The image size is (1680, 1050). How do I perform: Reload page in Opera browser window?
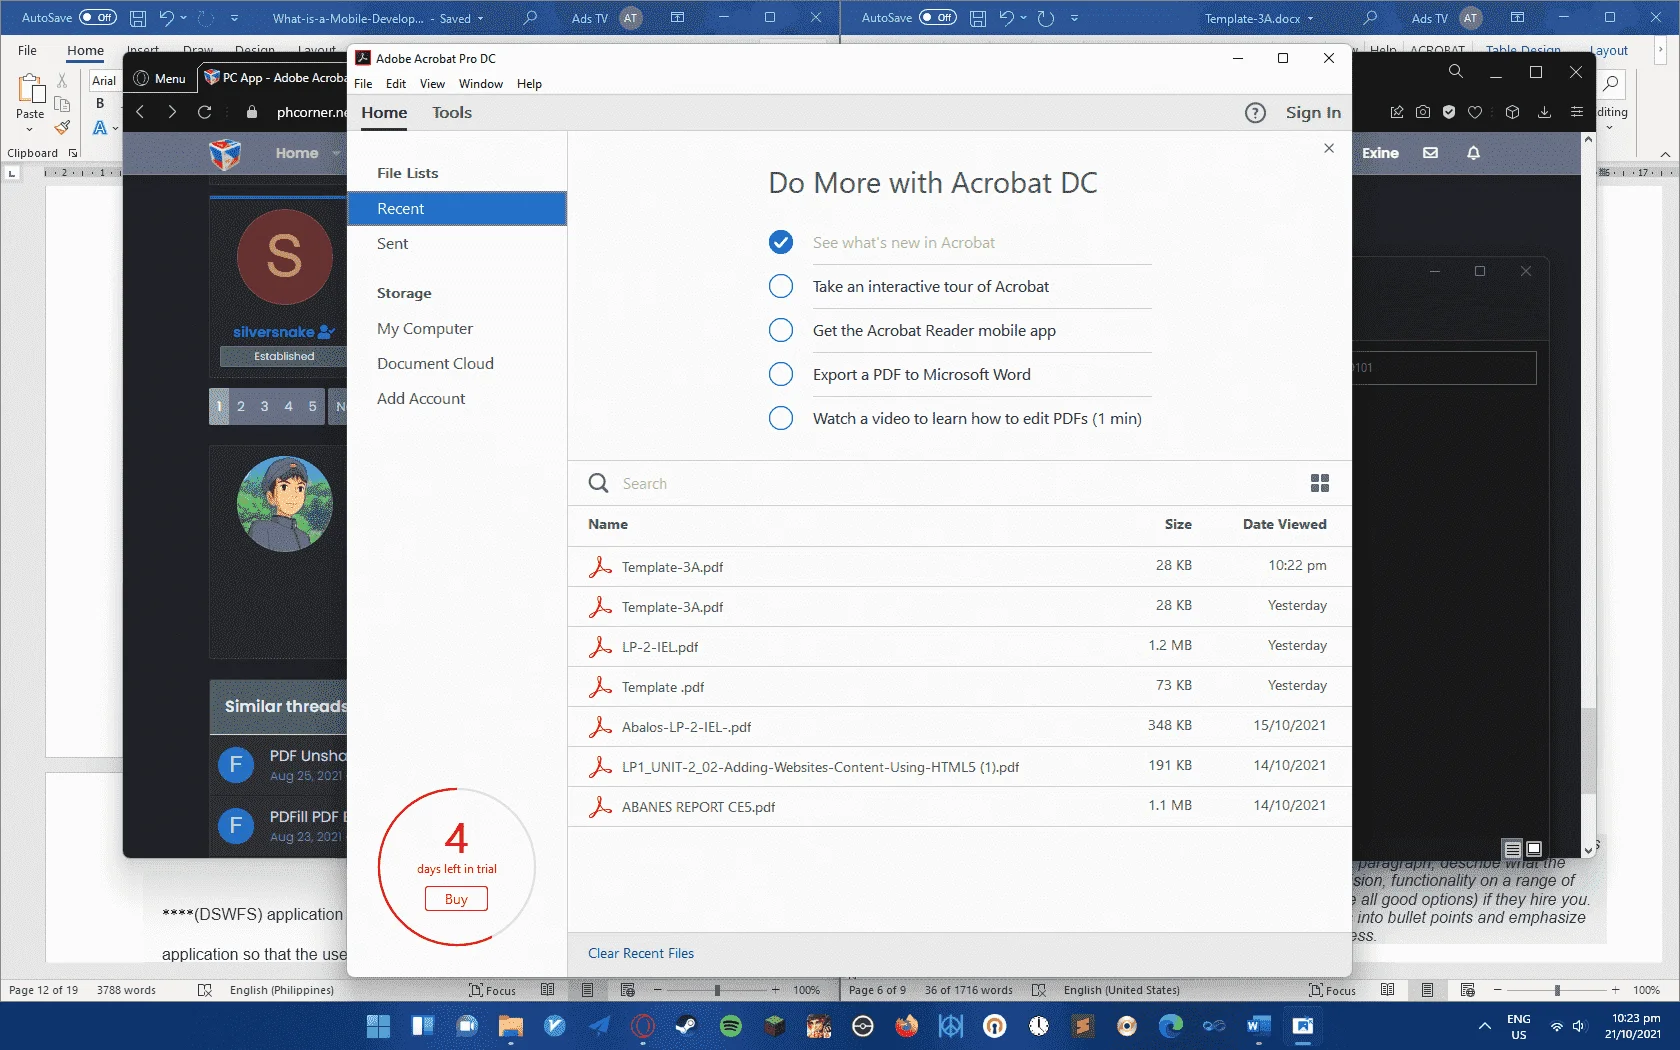pos(204,112)
